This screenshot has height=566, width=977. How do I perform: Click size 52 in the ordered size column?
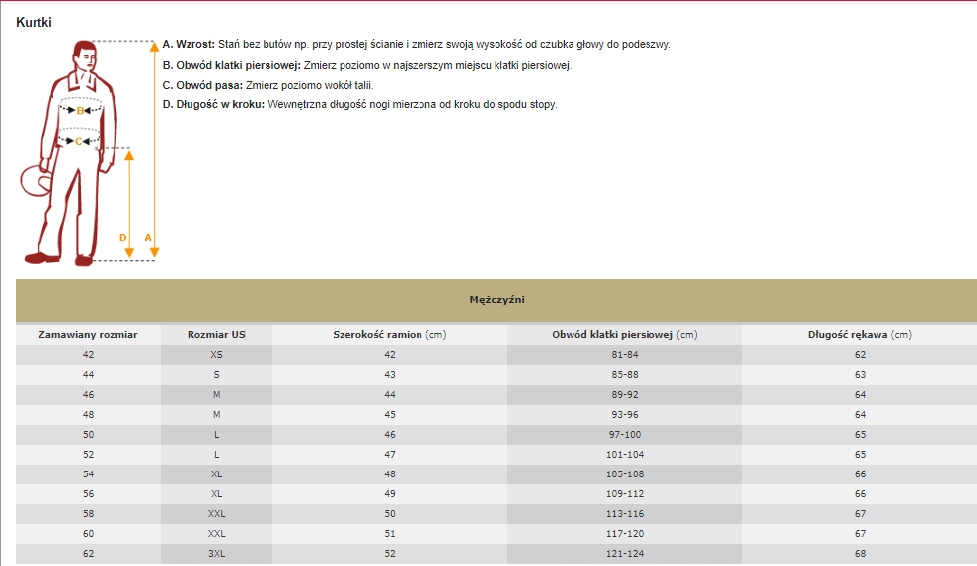88,454
